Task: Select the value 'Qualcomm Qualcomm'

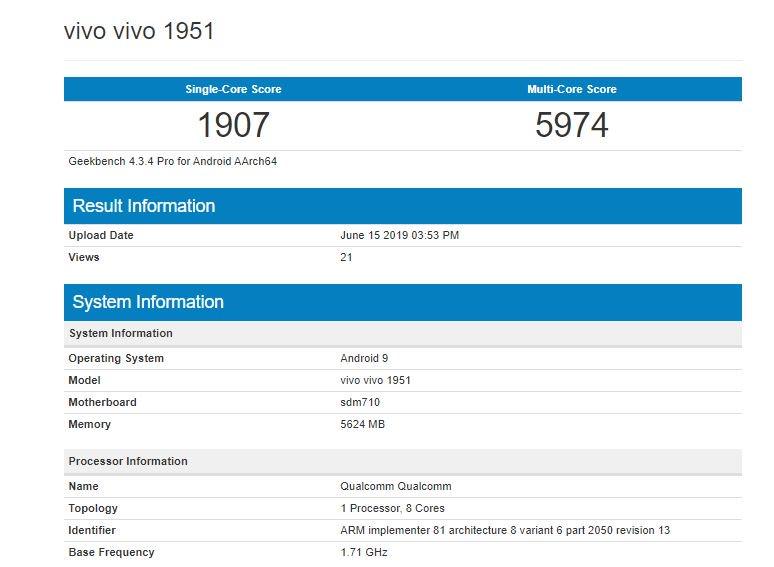Action: [396, 487]
